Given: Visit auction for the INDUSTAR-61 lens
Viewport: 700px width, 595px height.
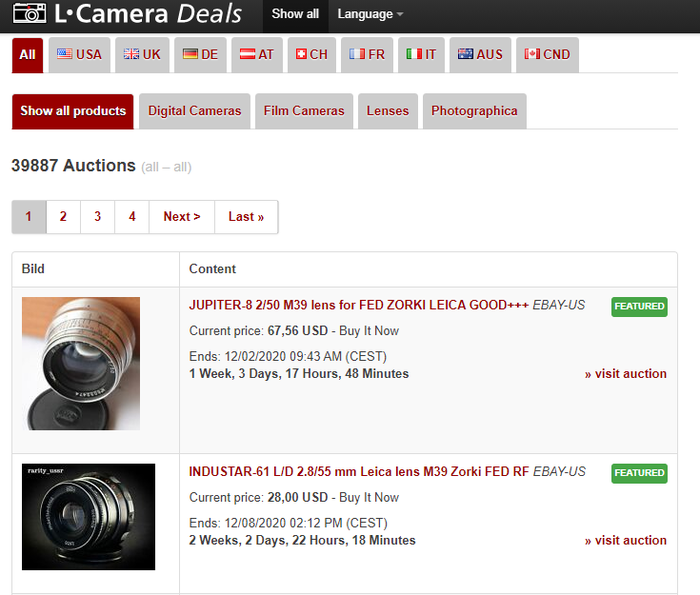Looking at the screenshot, I should click(625, 541).
